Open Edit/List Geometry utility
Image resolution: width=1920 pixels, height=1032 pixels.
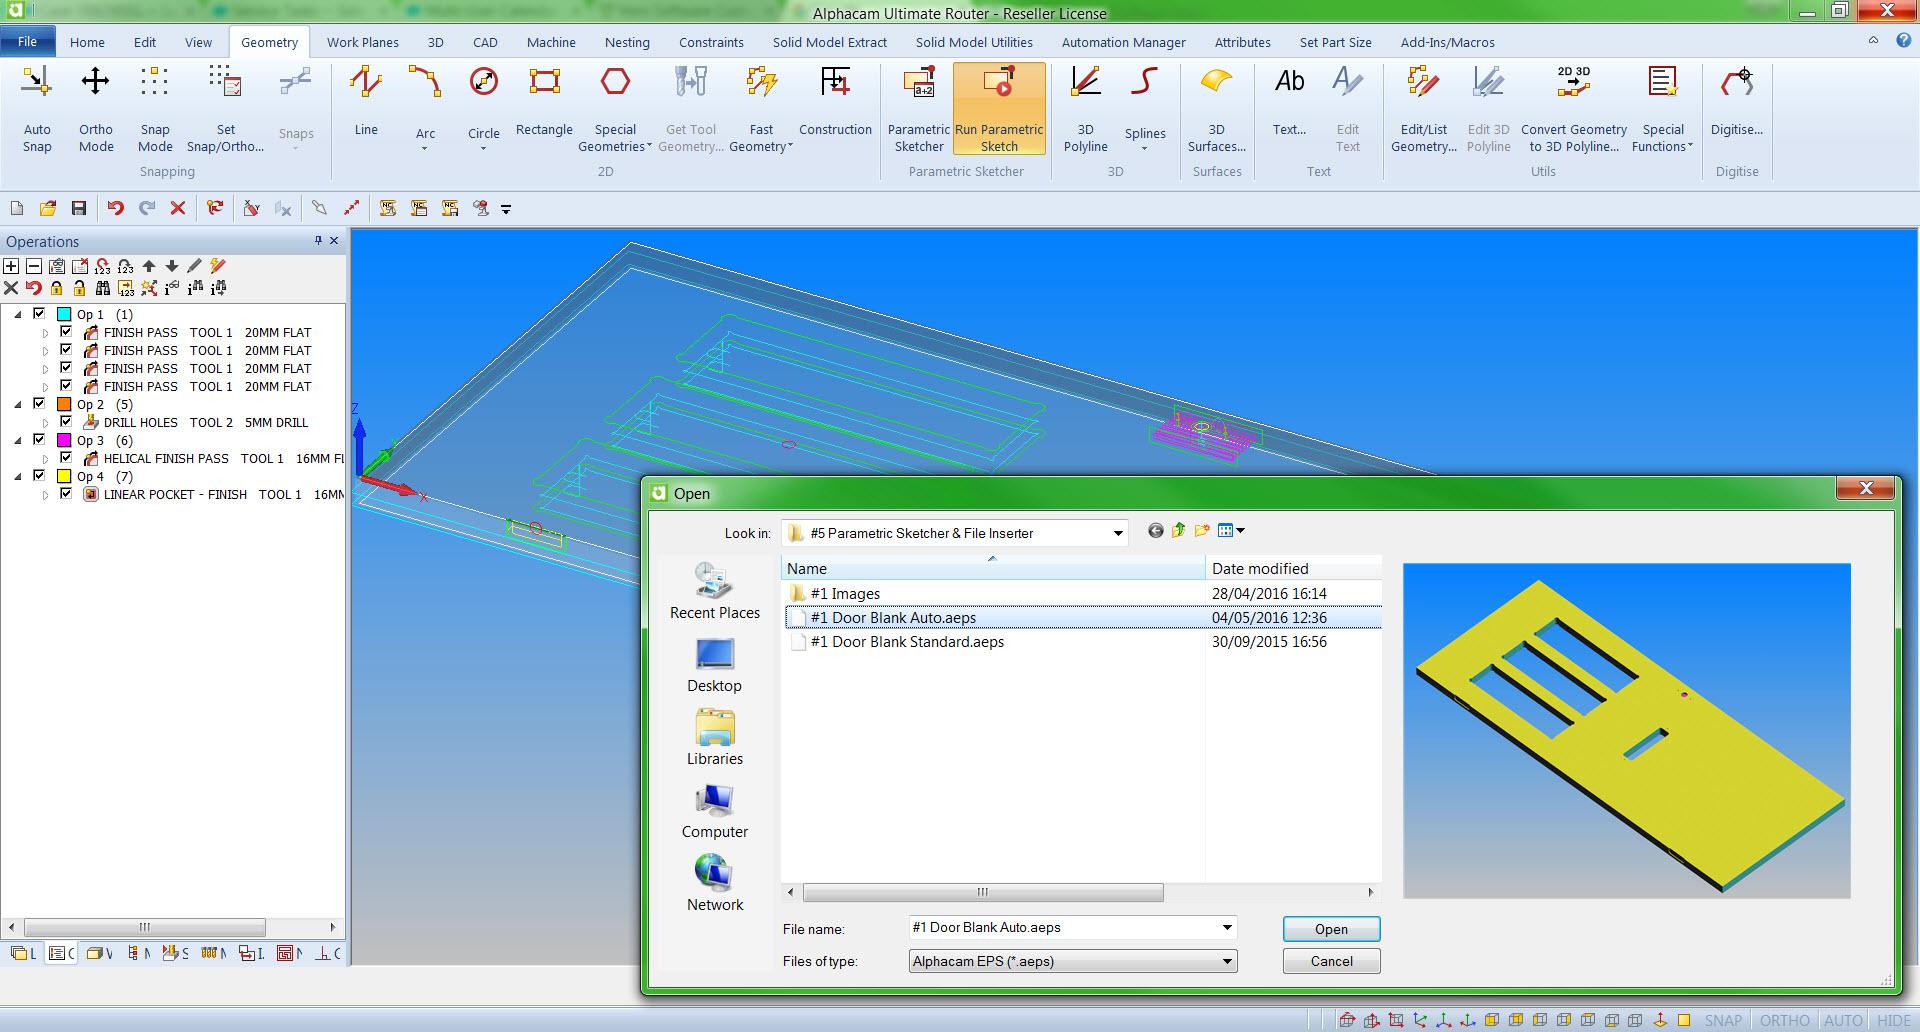click(x=1423, y=108)
